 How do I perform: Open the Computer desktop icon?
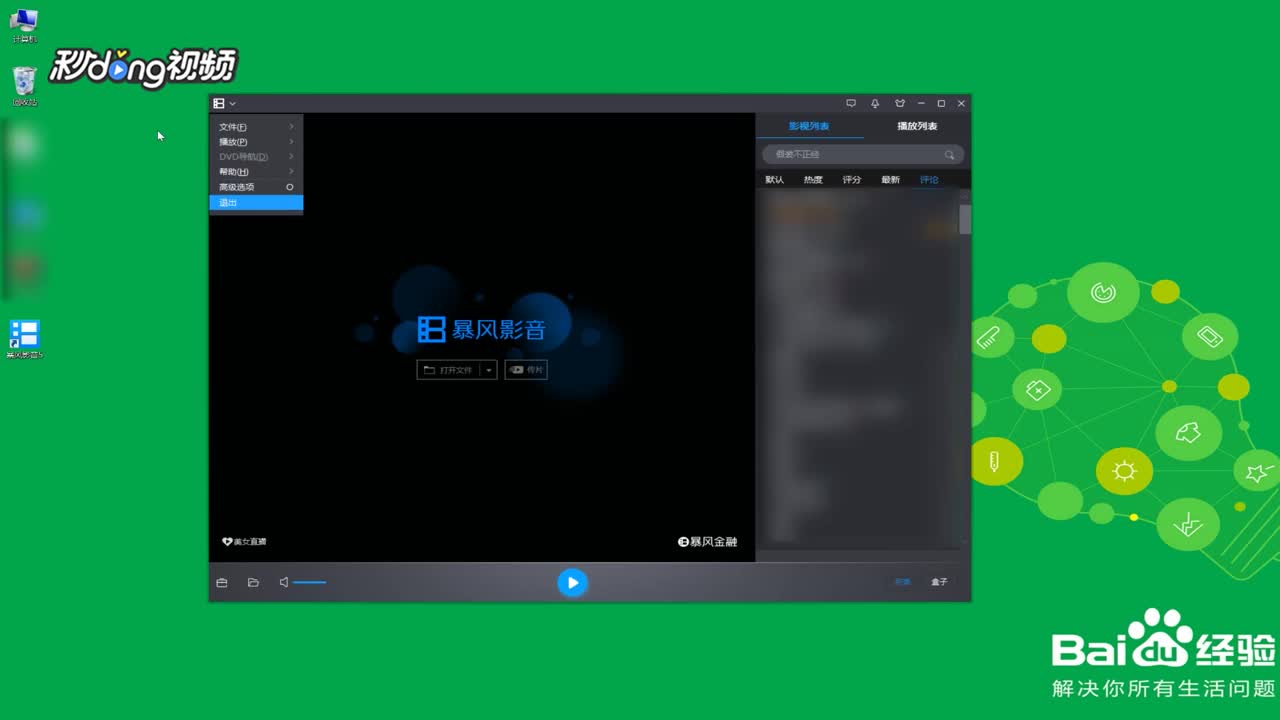click(24, 26)
